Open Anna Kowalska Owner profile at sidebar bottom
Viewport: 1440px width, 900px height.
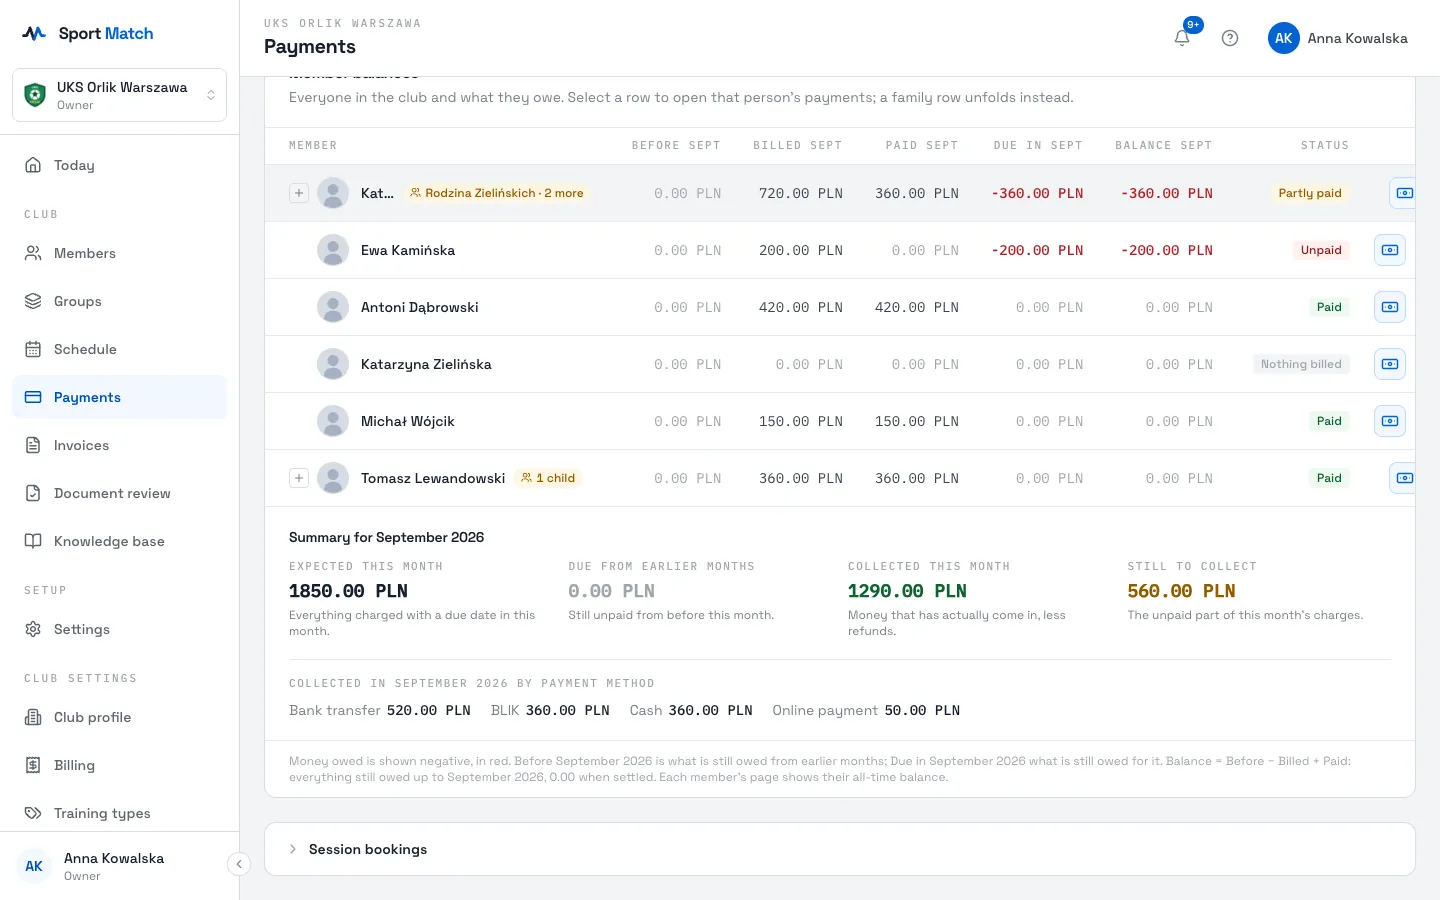tap(115, 866)
